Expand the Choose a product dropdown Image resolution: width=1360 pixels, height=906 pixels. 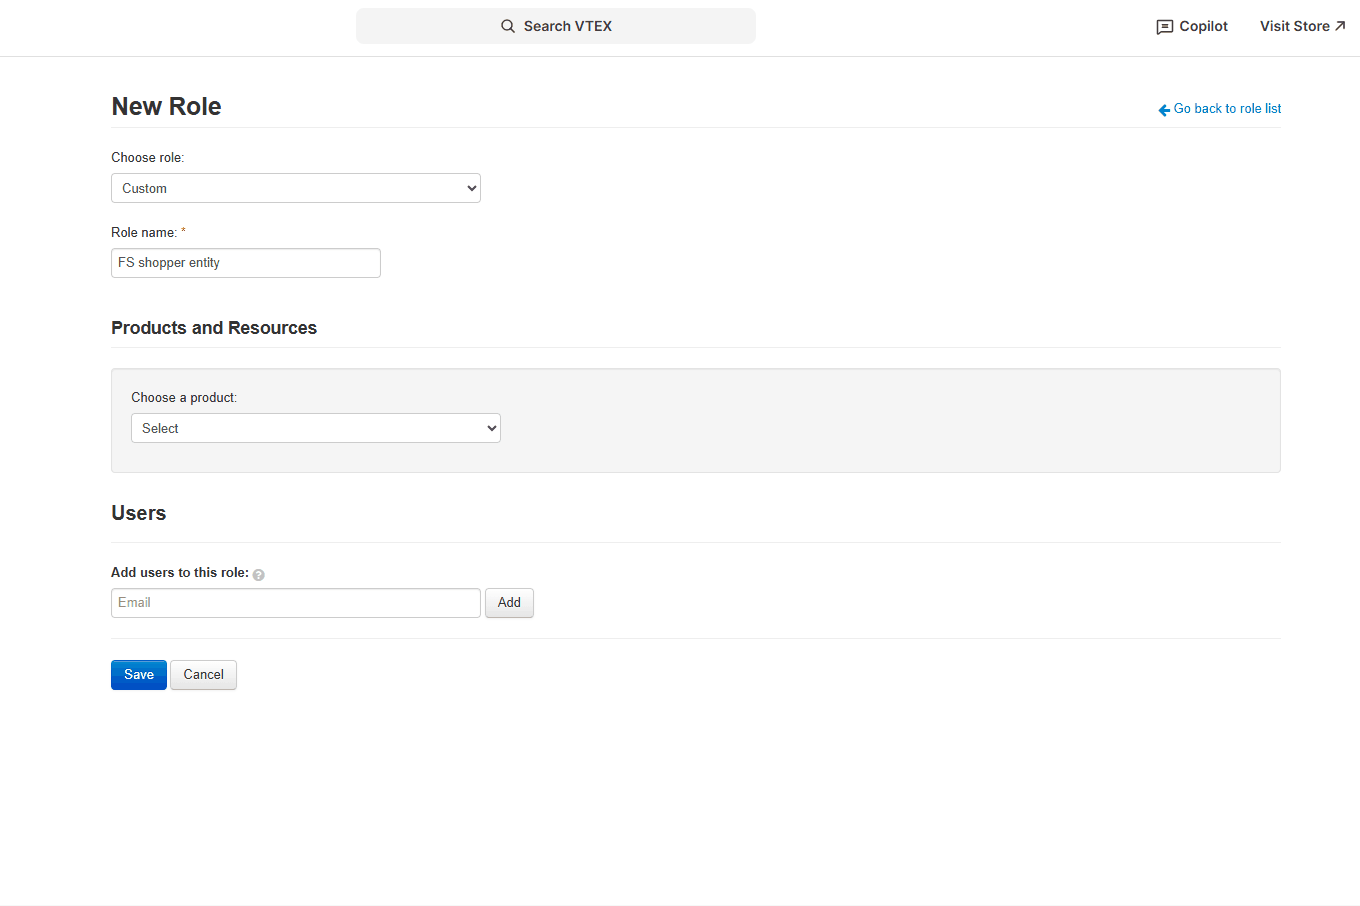[316, 428]
